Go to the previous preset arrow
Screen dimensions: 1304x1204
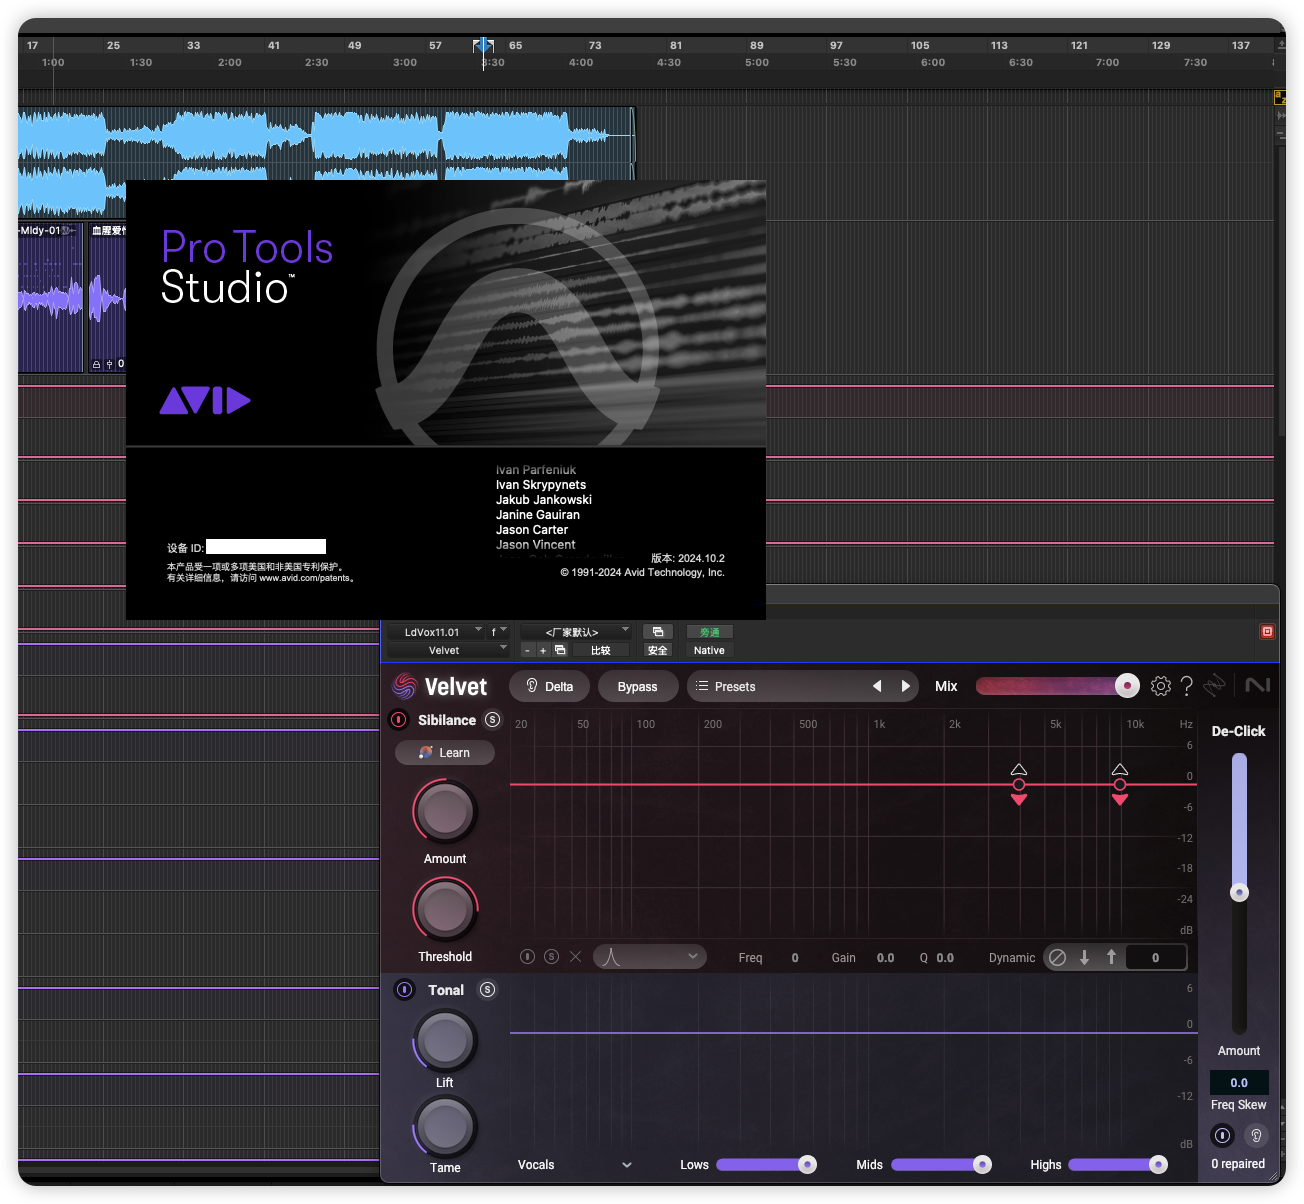click(x=877, y=686)
